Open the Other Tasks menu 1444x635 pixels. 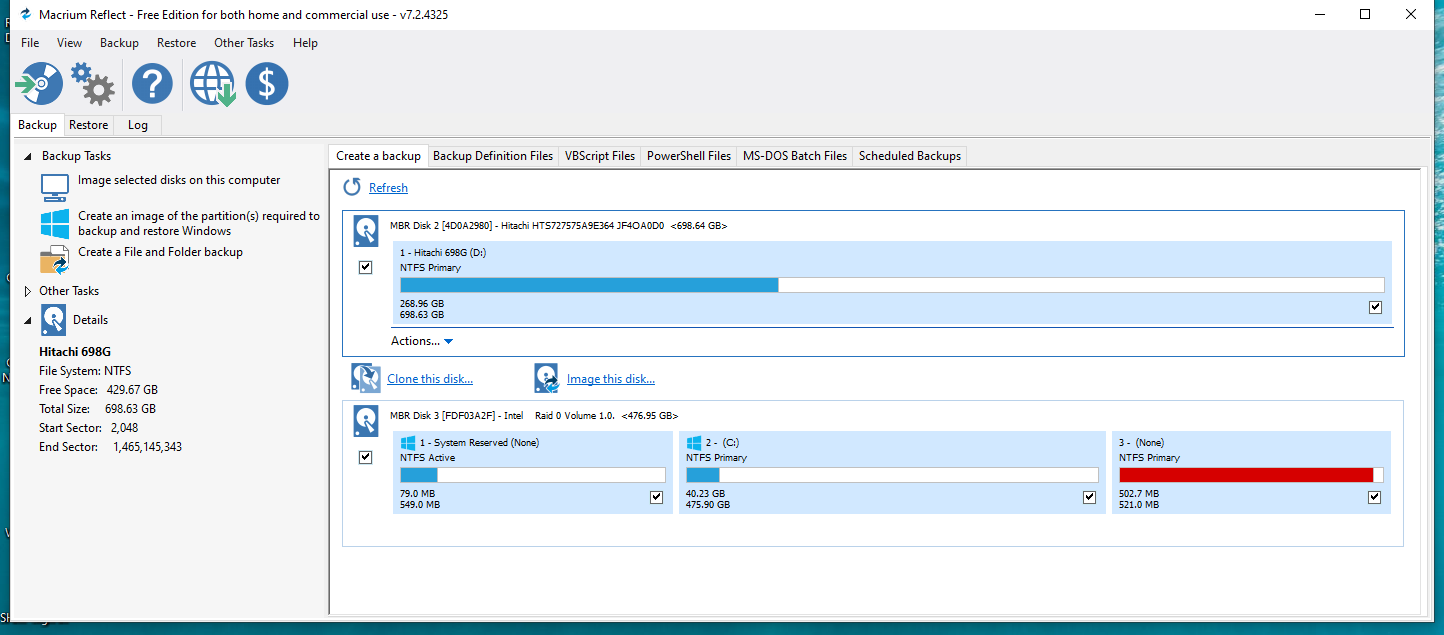(244, 43)
